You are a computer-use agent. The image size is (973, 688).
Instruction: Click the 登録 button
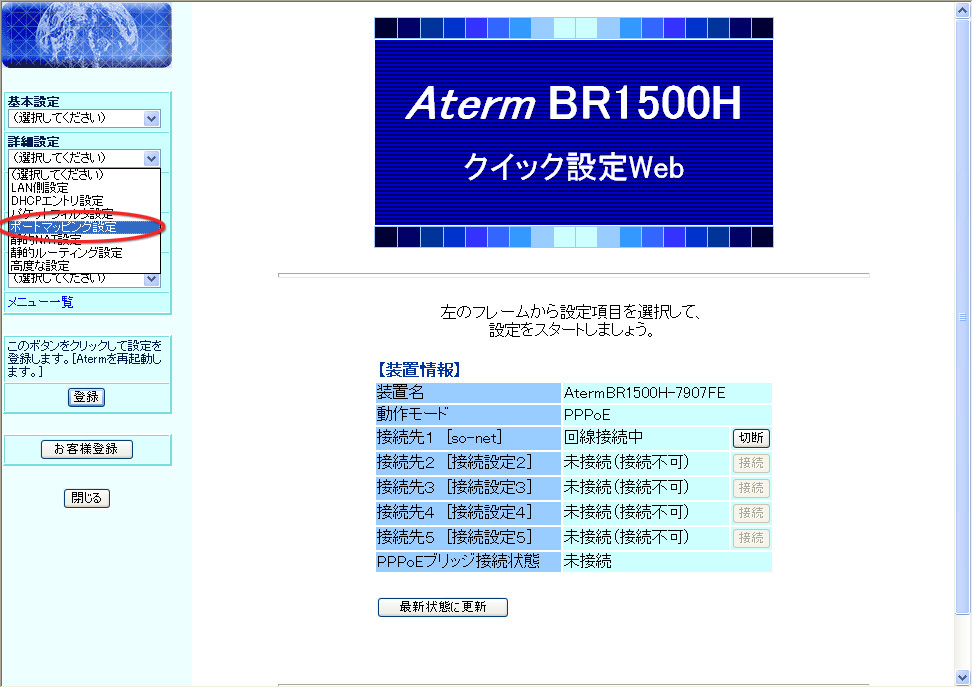point(86,397)
